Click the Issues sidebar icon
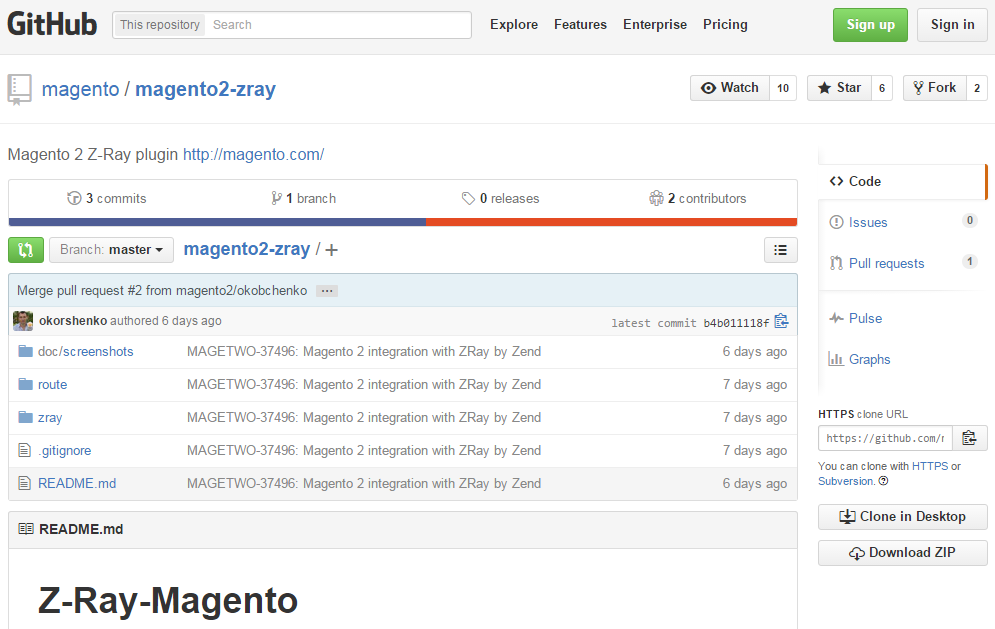 point(836,222)
